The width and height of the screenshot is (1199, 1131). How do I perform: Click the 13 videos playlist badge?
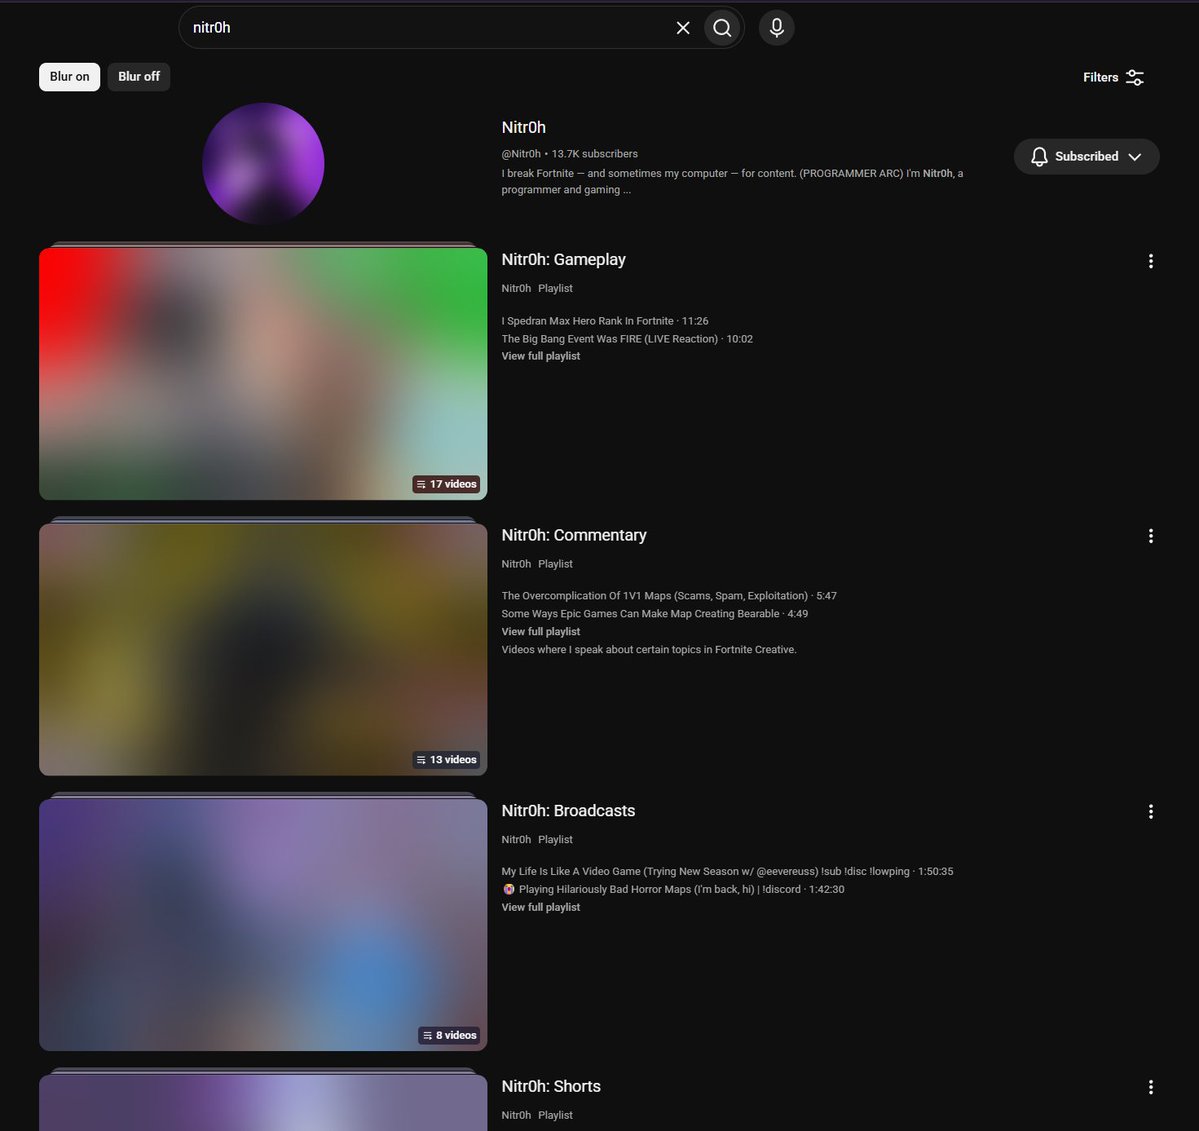click(447, 759)
